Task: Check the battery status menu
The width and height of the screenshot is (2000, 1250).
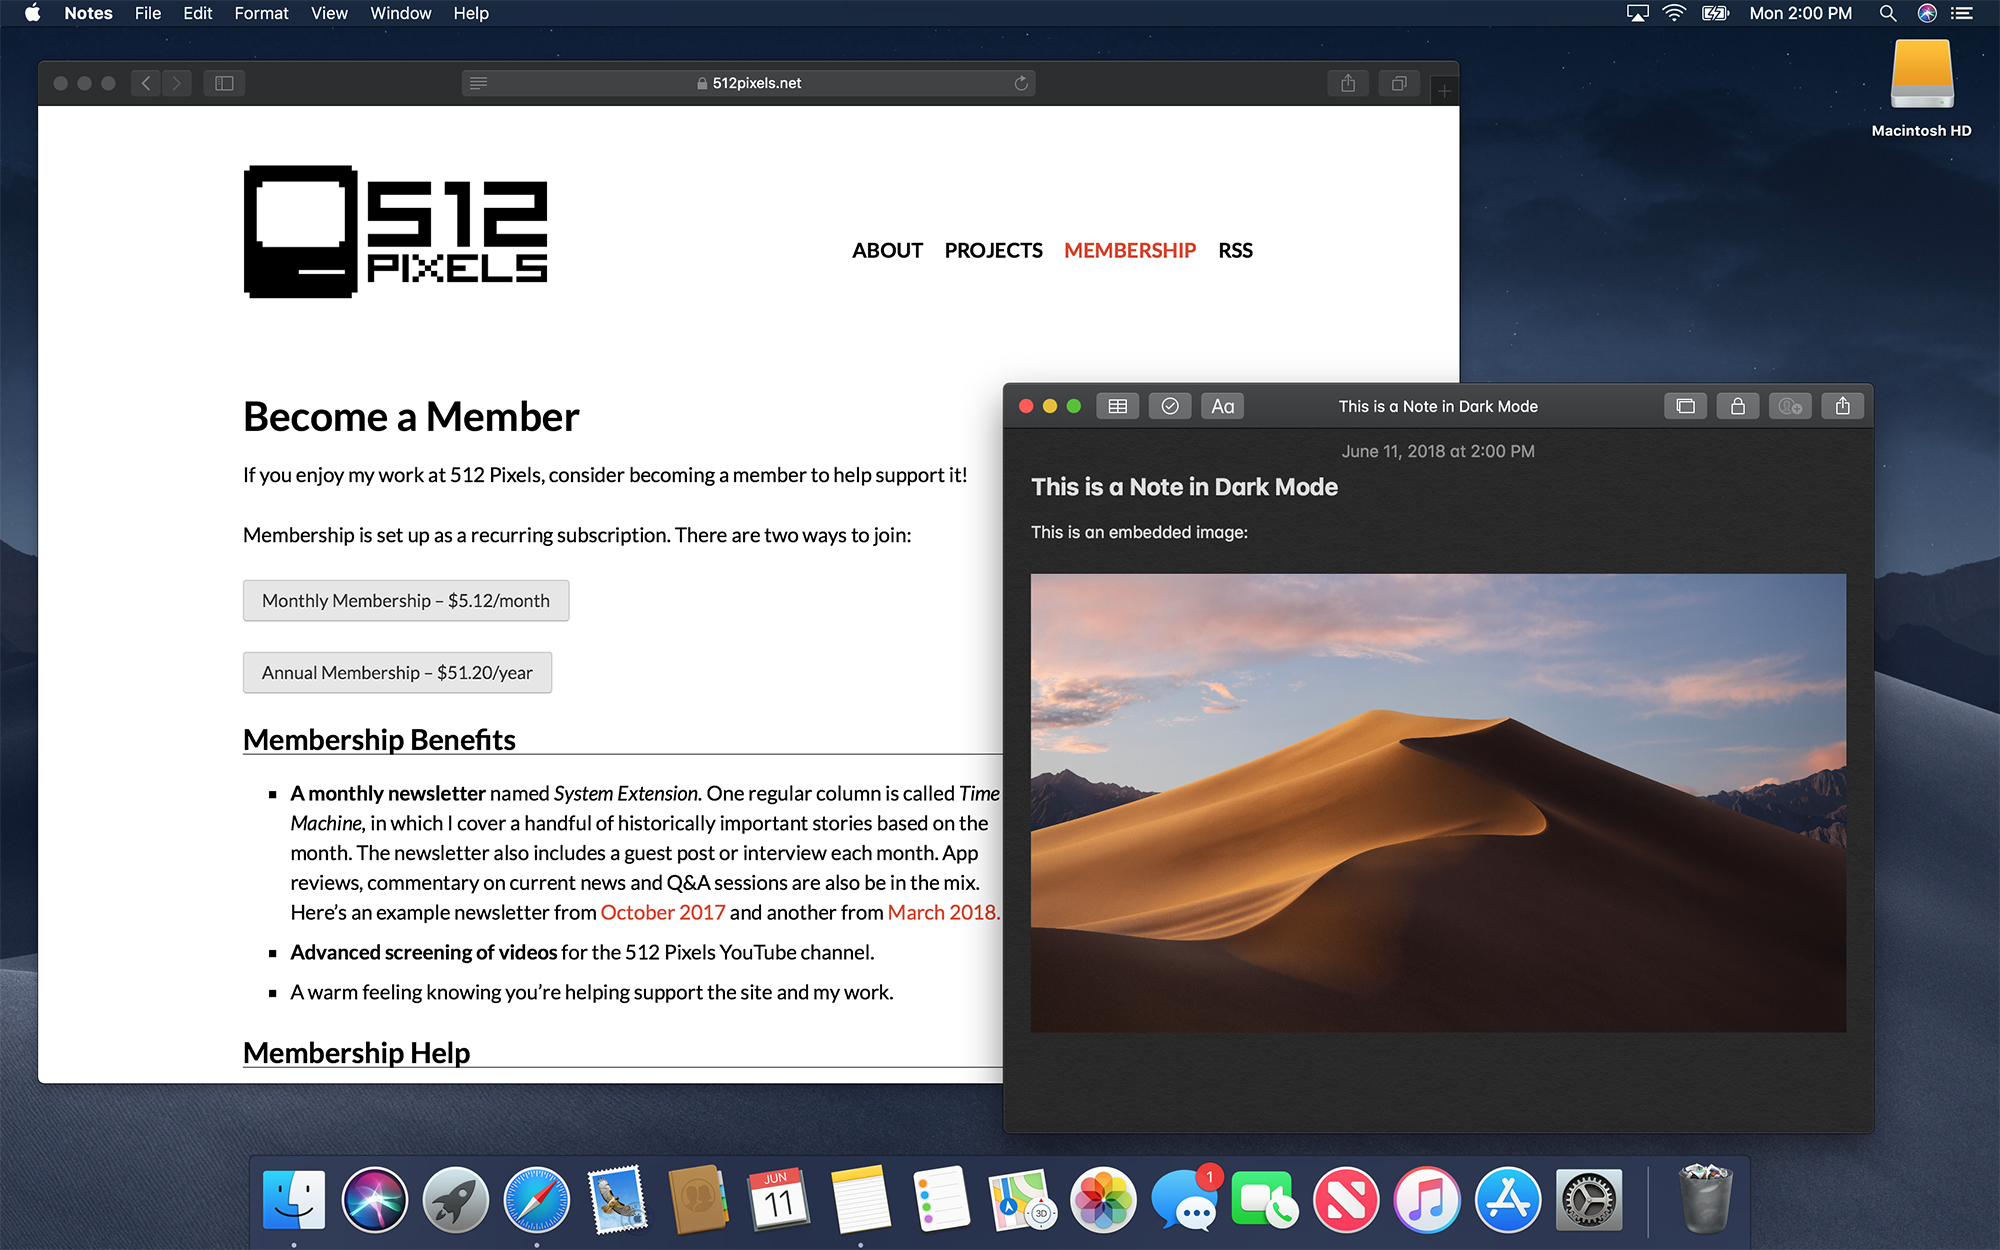Action: pos(1715,13)
